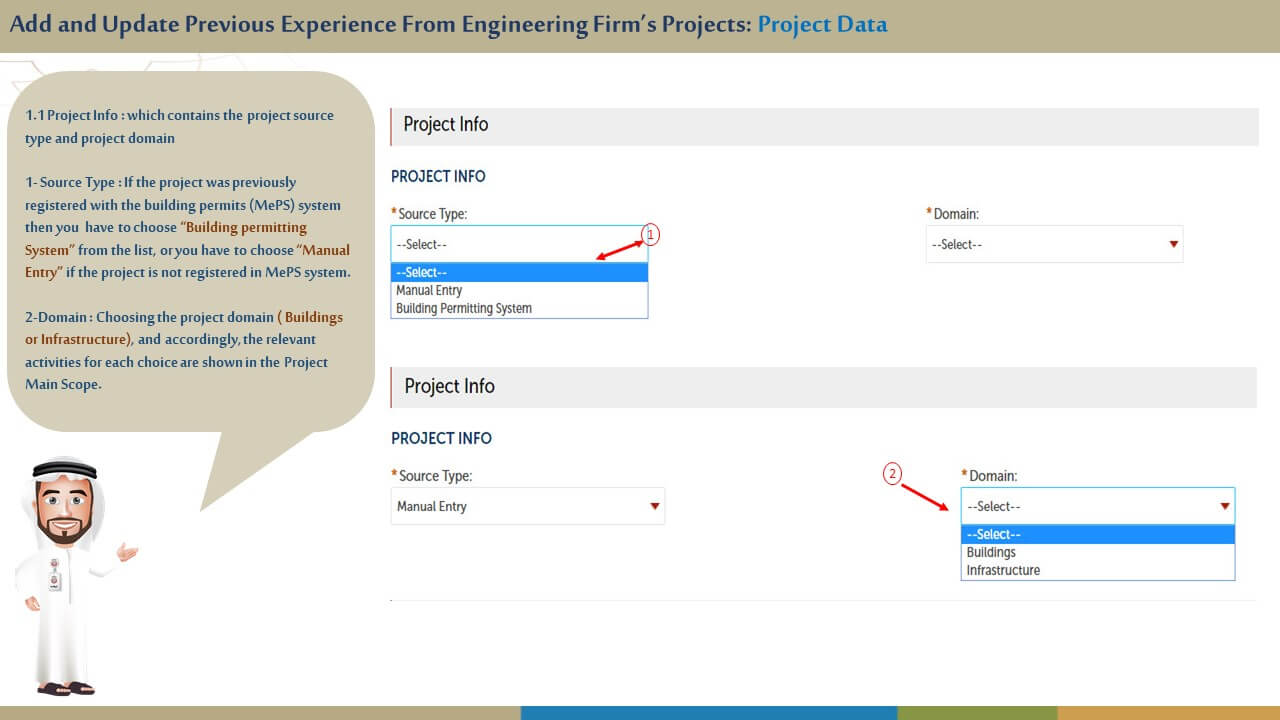This screenshot has height=720, width=1280.
Task: Click the upper Project Info section header
Action: 446,125
